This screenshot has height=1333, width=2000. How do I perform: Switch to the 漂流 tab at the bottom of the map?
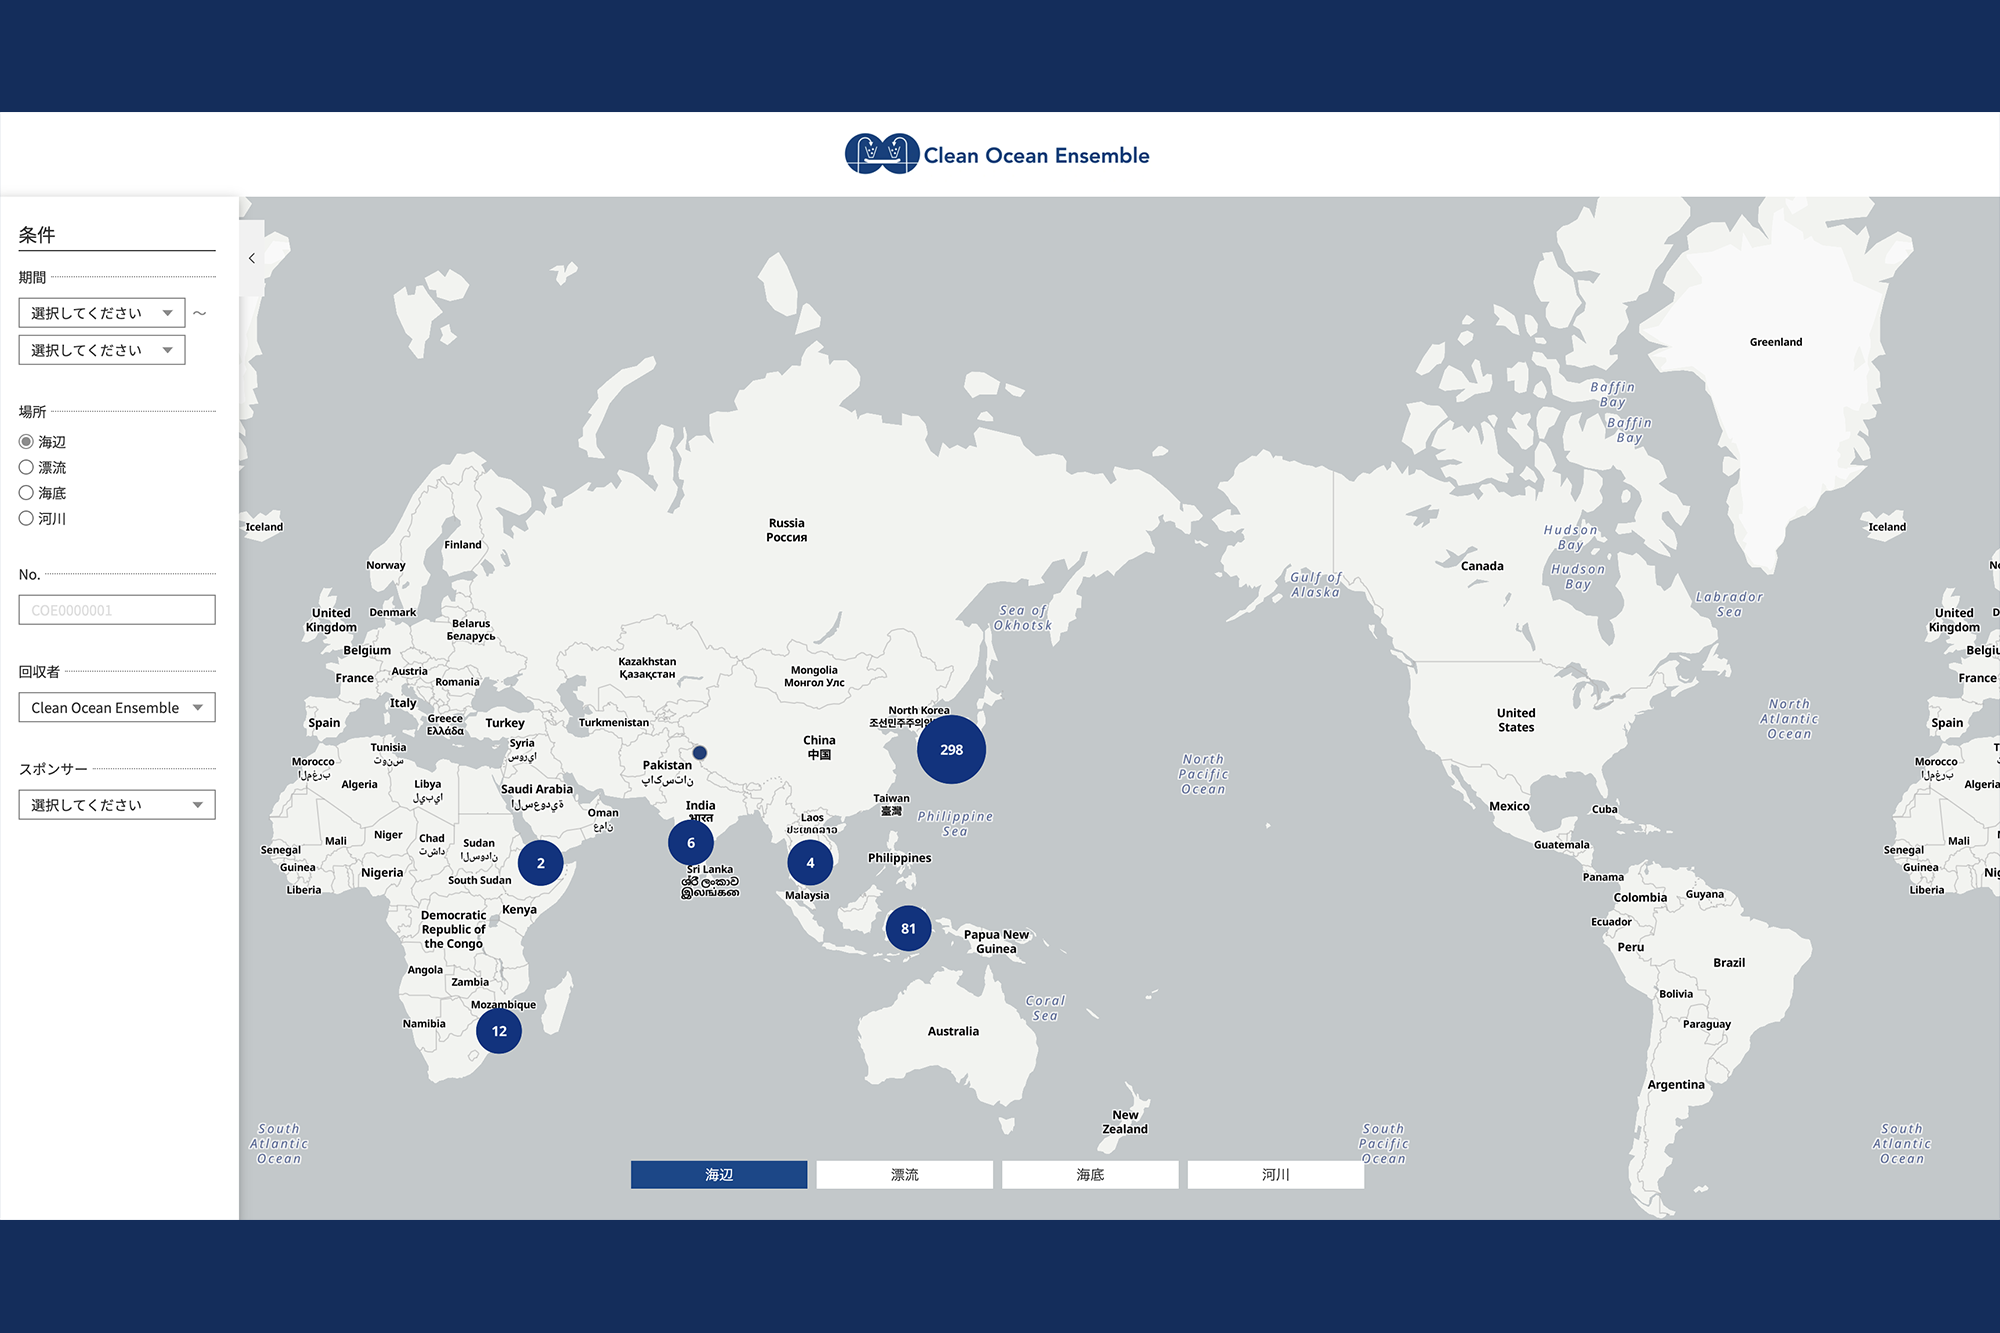click(x=904, y=1175)
